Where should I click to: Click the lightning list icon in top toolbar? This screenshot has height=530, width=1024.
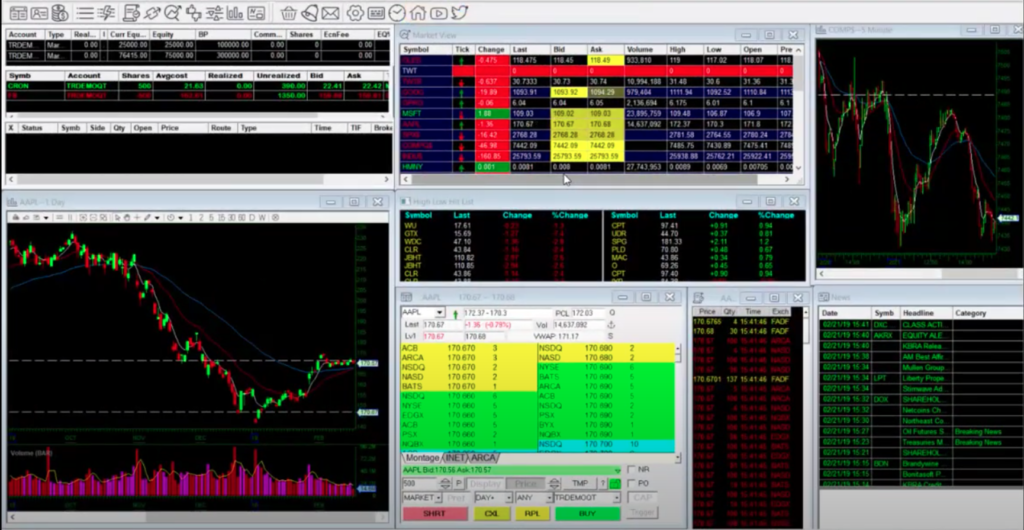point(107,13)
